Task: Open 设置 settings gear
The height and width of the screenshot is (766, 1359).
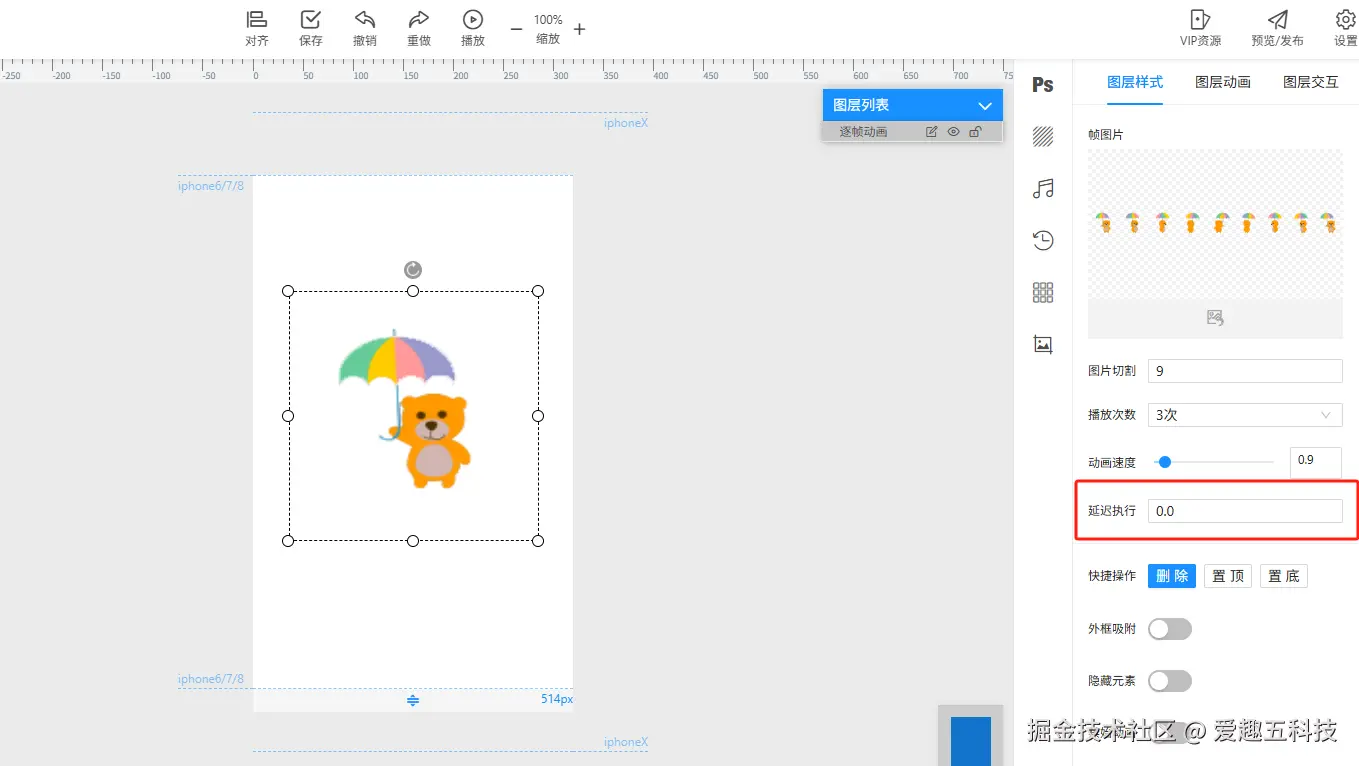Action: tap(1345, 28)
